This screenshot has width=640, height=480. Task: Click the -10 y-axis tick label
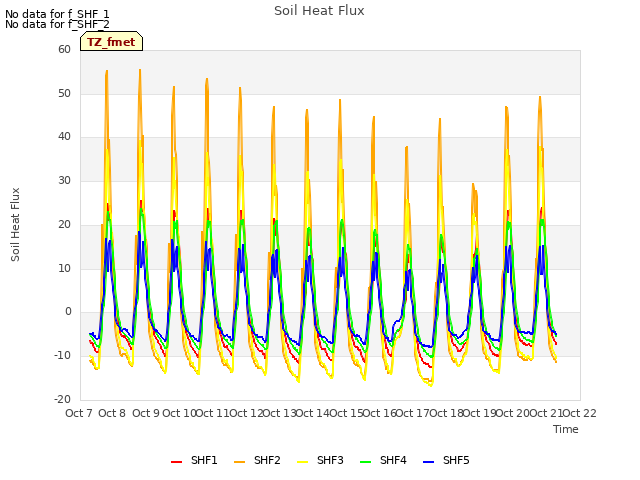(x=62, y=356)
